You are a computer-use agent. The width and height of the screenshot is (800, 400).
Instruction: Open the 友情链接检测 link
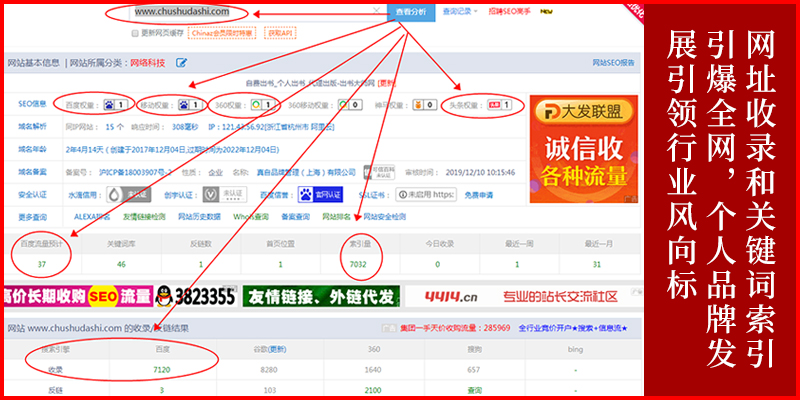coord(143,216)
